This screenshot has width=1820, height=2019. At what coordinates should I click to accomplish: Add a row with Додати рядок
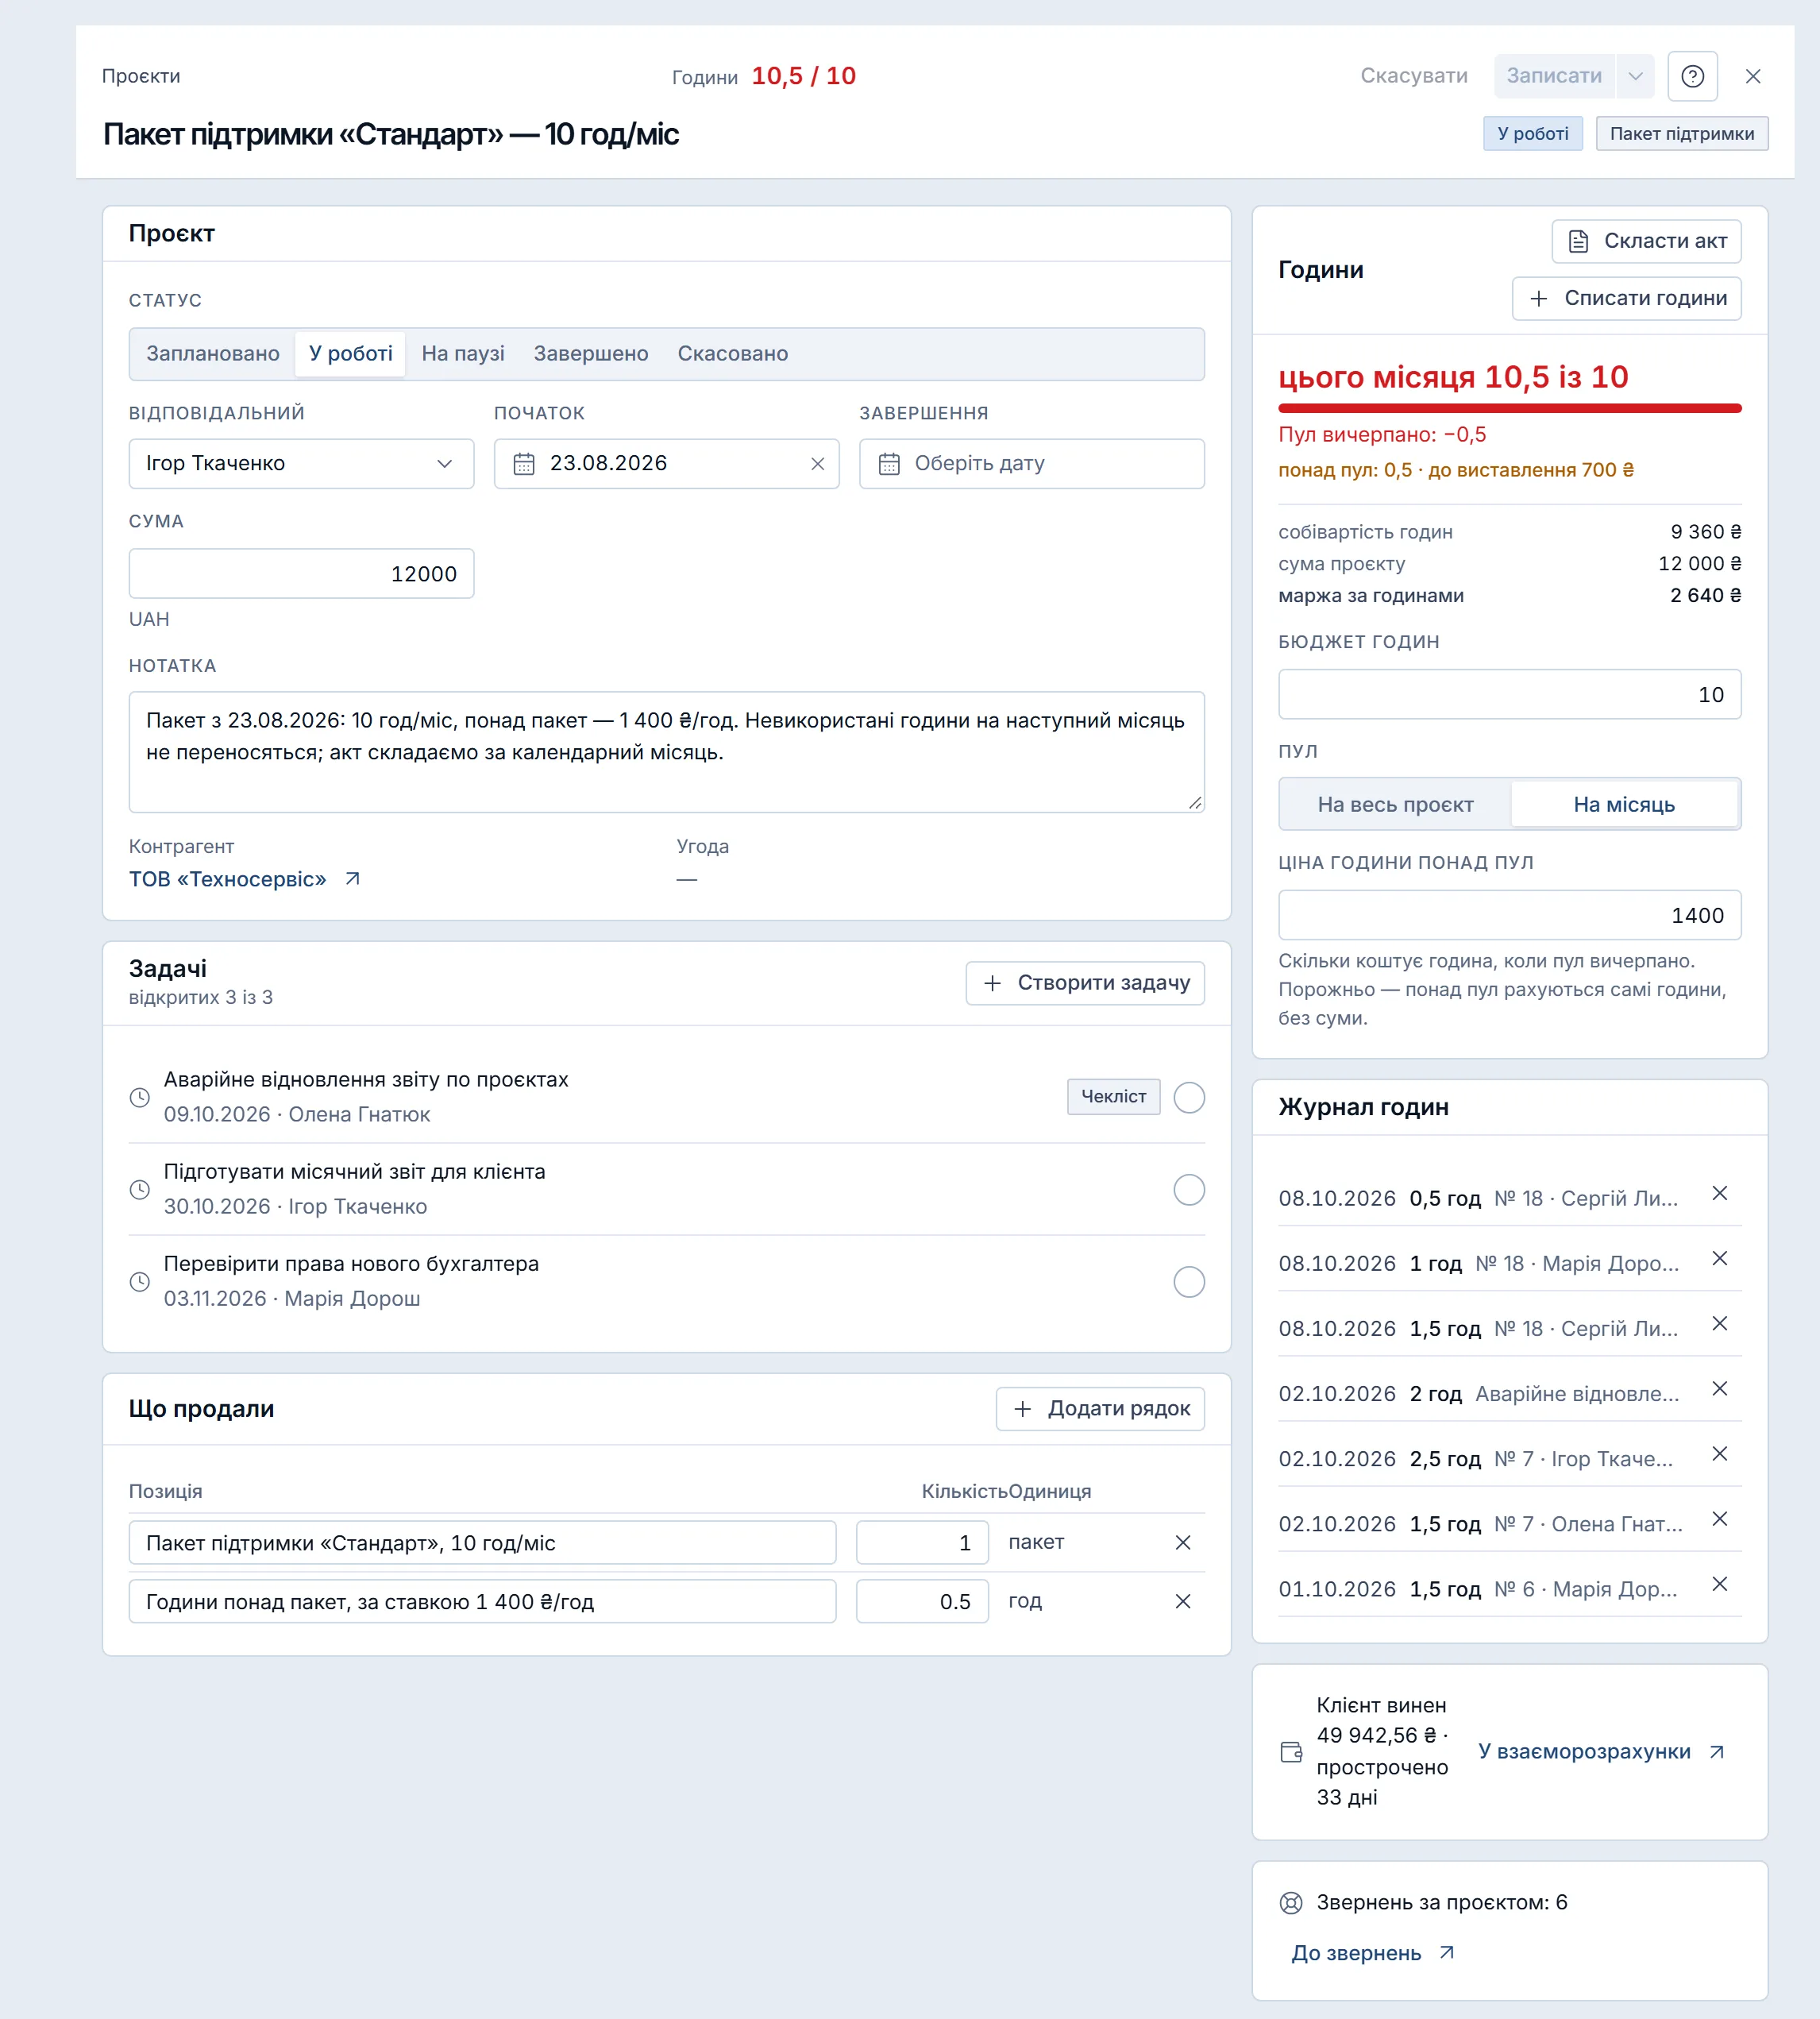pos(1100,1409)
